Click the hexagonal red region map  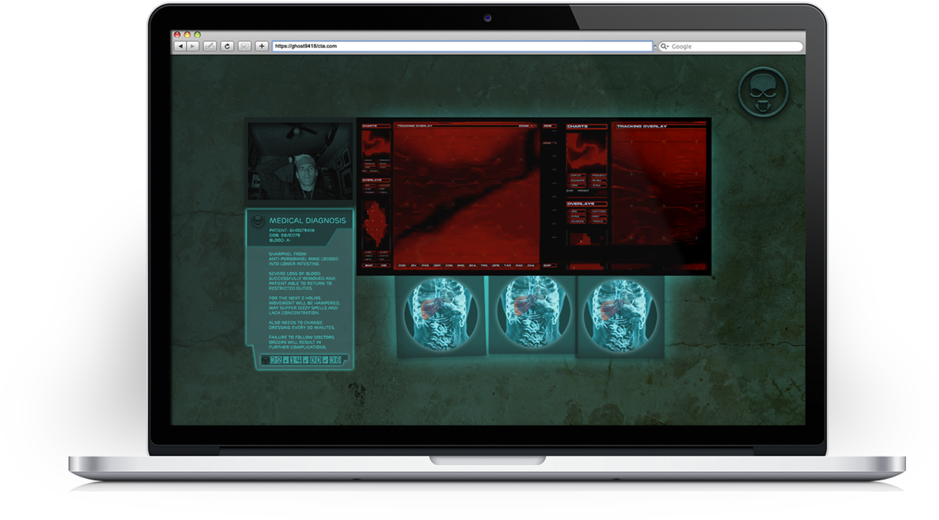375,223
